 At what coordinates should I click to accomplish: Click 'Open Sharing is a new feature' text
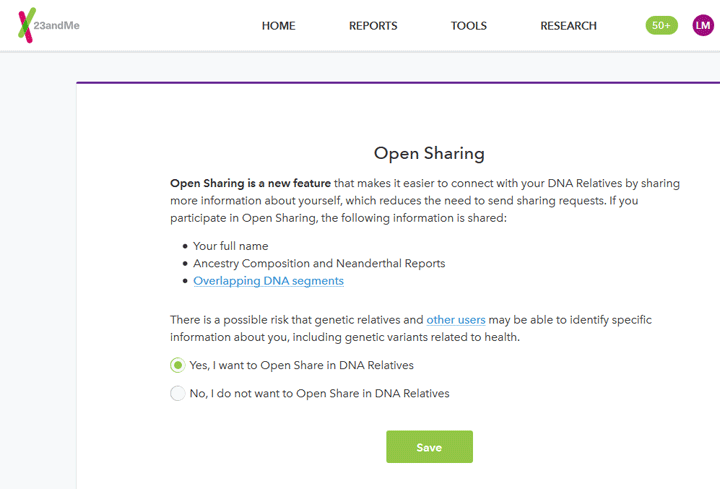pos(250,183)
